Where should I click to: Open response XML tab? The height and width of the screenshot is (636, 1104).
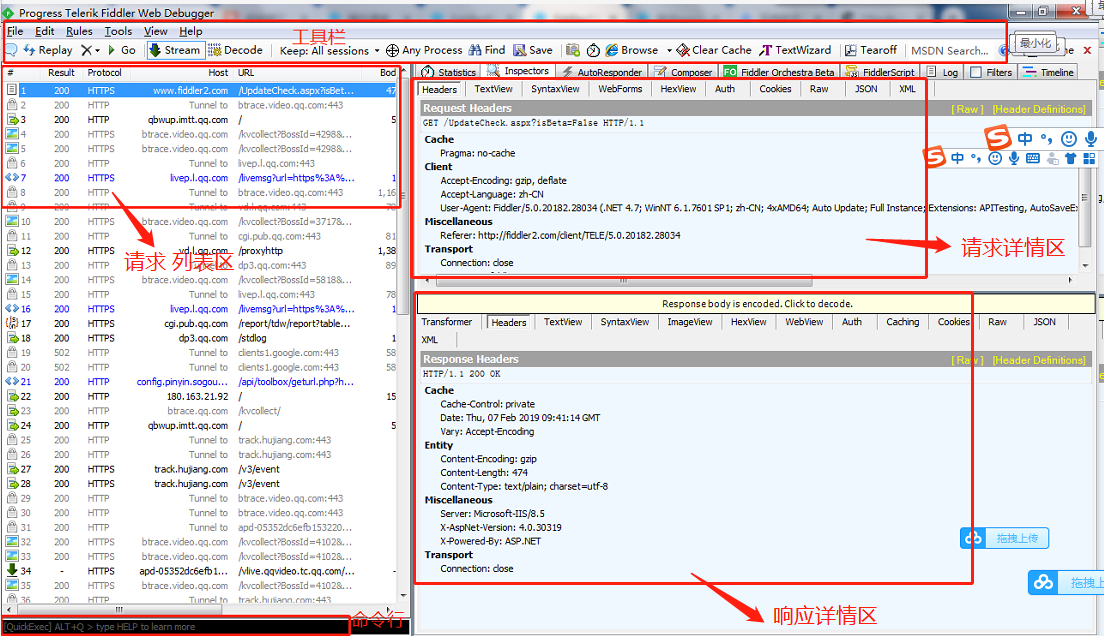click(x=429, y=339)
